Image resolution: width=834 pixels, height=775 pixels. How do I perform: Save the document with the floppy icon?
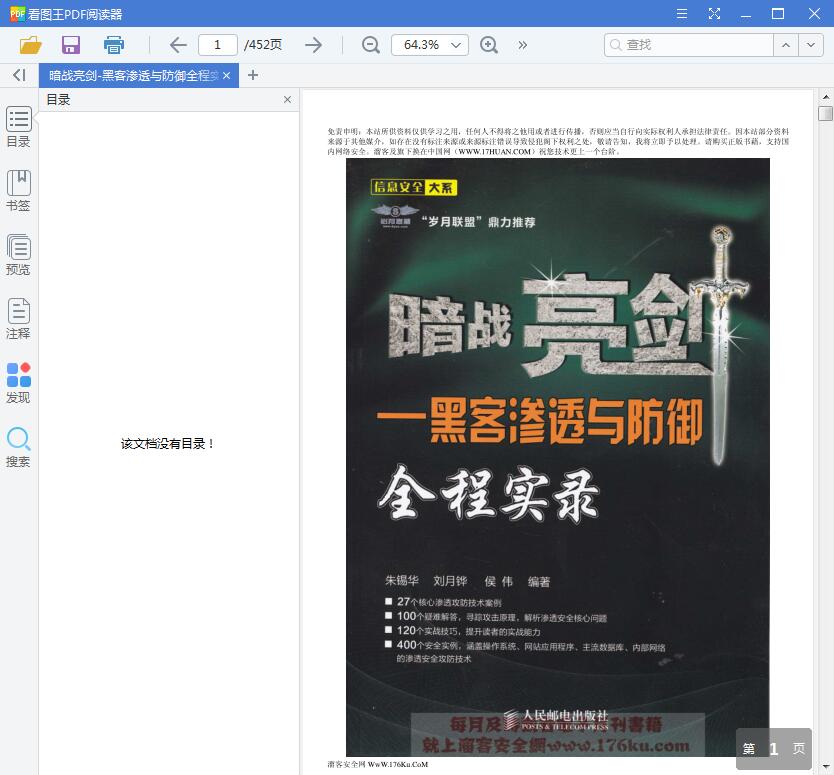click(x=71, y=45)
